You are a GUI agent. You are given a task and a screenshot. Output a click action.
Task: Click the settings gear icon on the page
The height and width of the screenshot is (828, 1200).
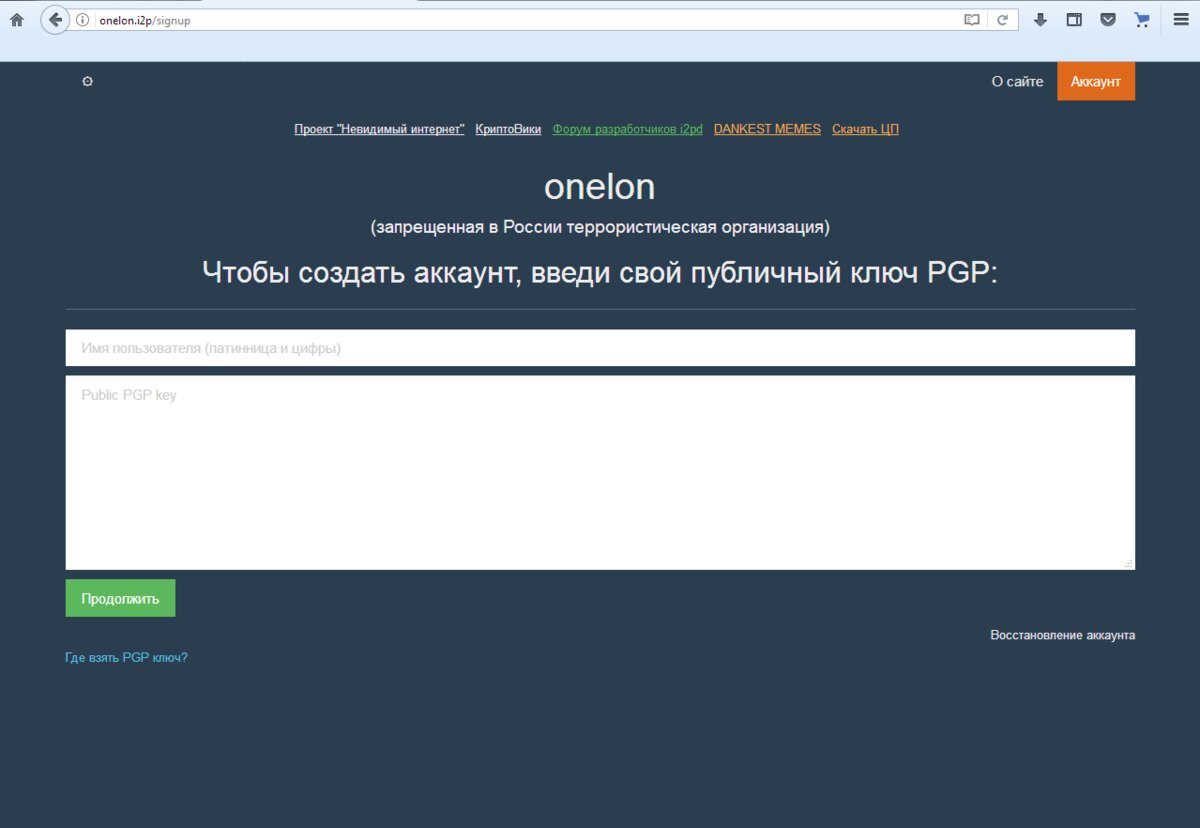pyautogui.click(x=87, y=82)
